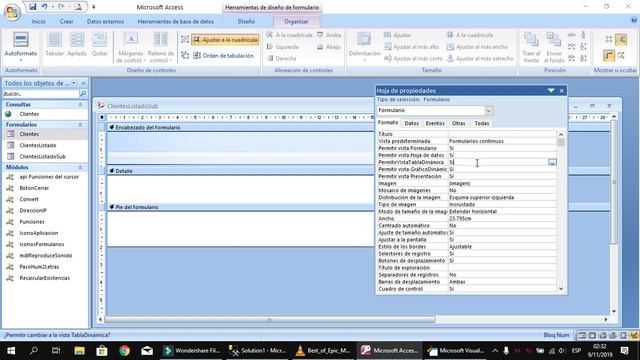Click the Encabezado del formulario section bar
The height and width of the screenshot is (360, 640).
click(241, 128)
